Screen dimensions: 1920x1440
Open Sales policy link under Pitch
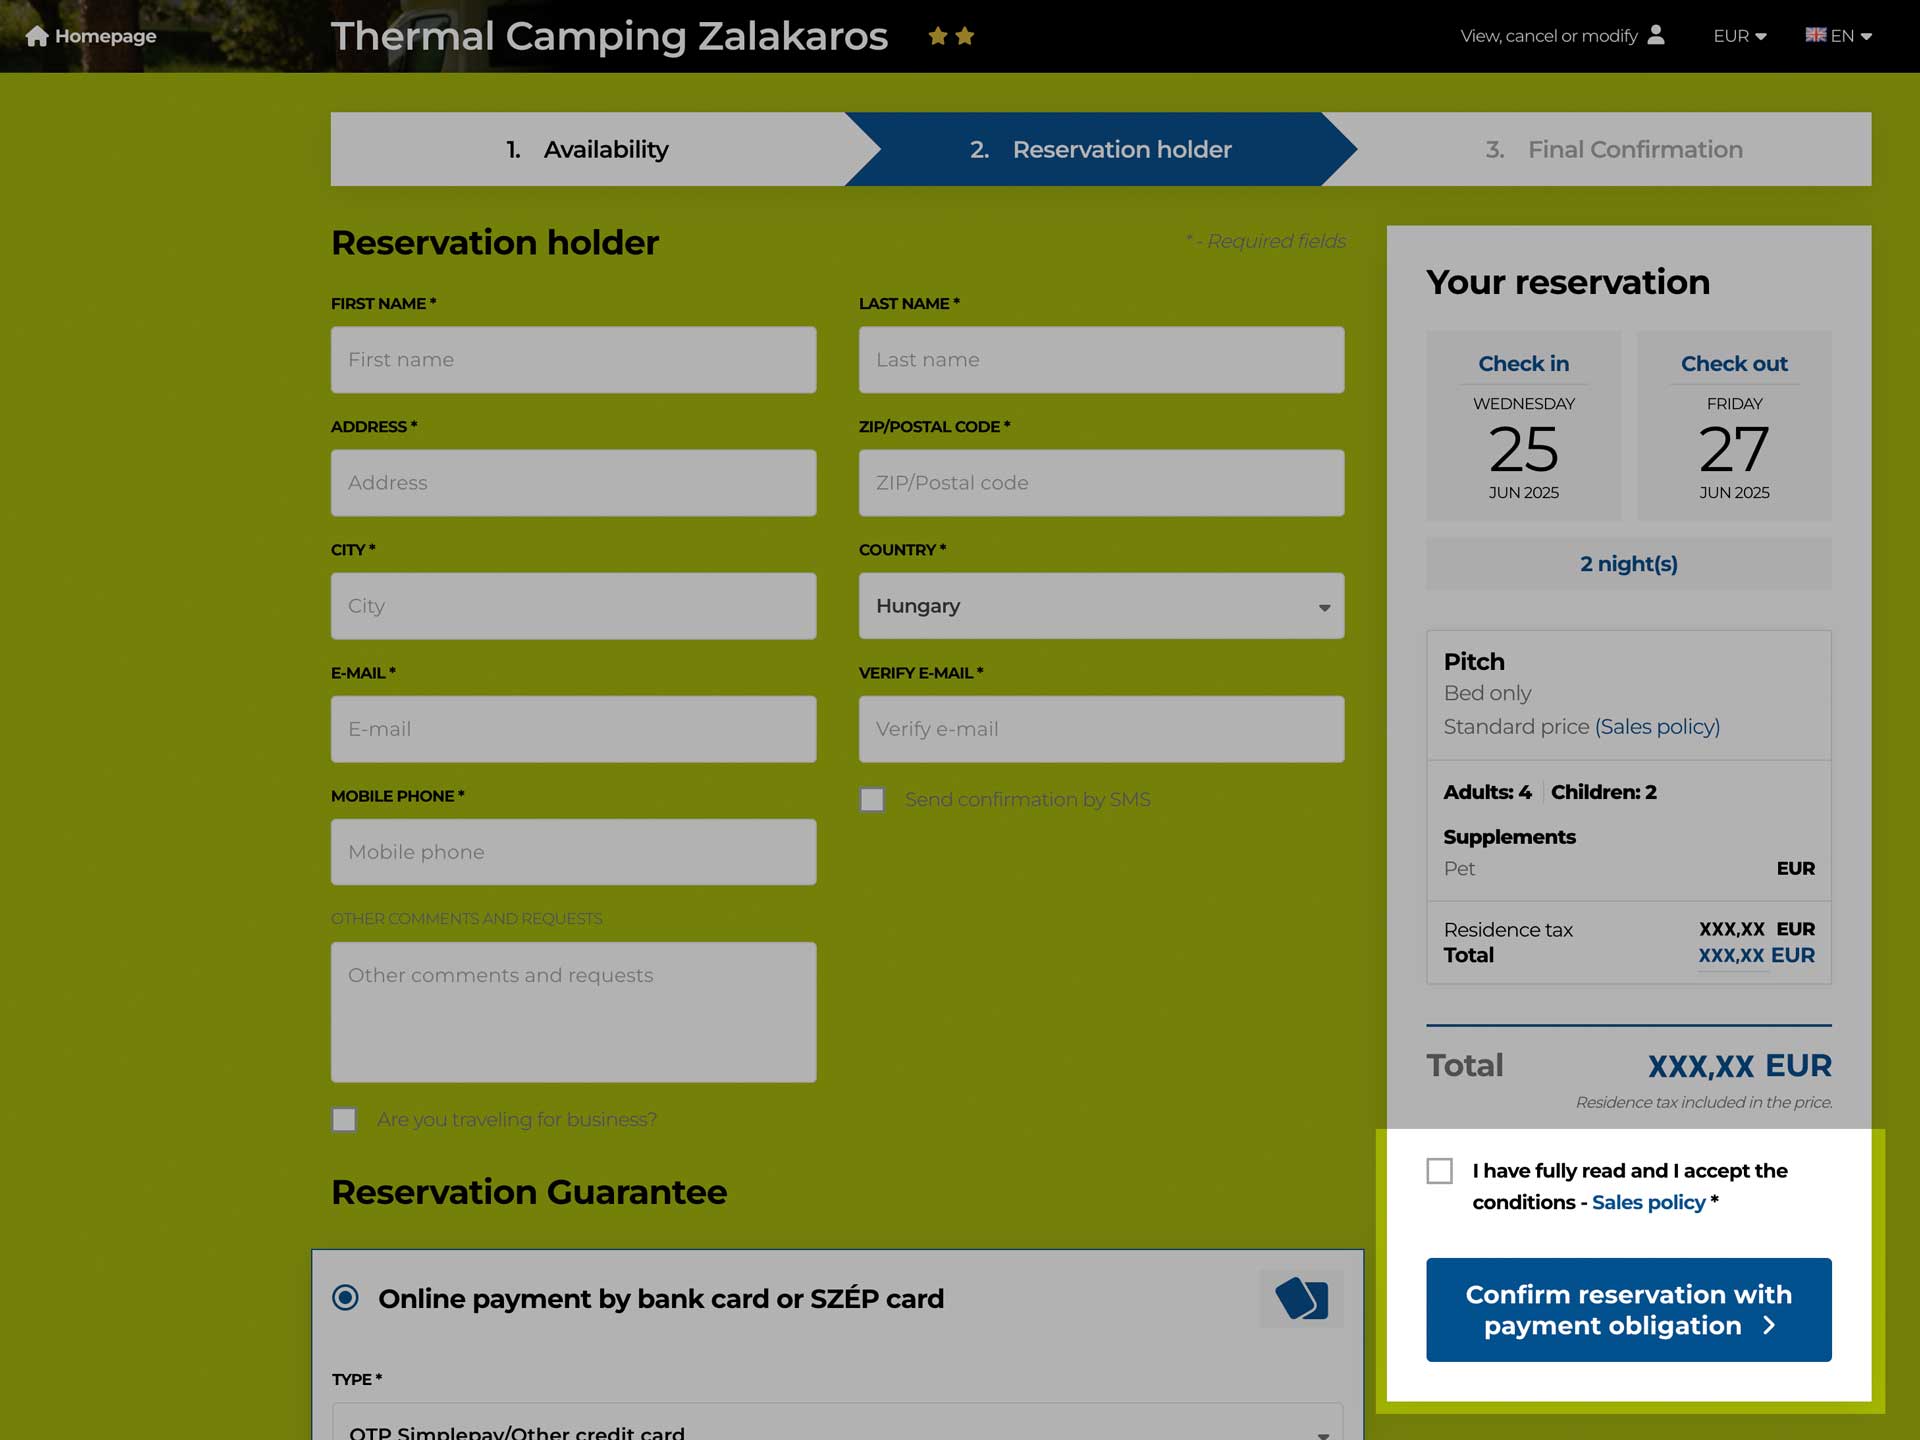click(x=1657, y=727)
